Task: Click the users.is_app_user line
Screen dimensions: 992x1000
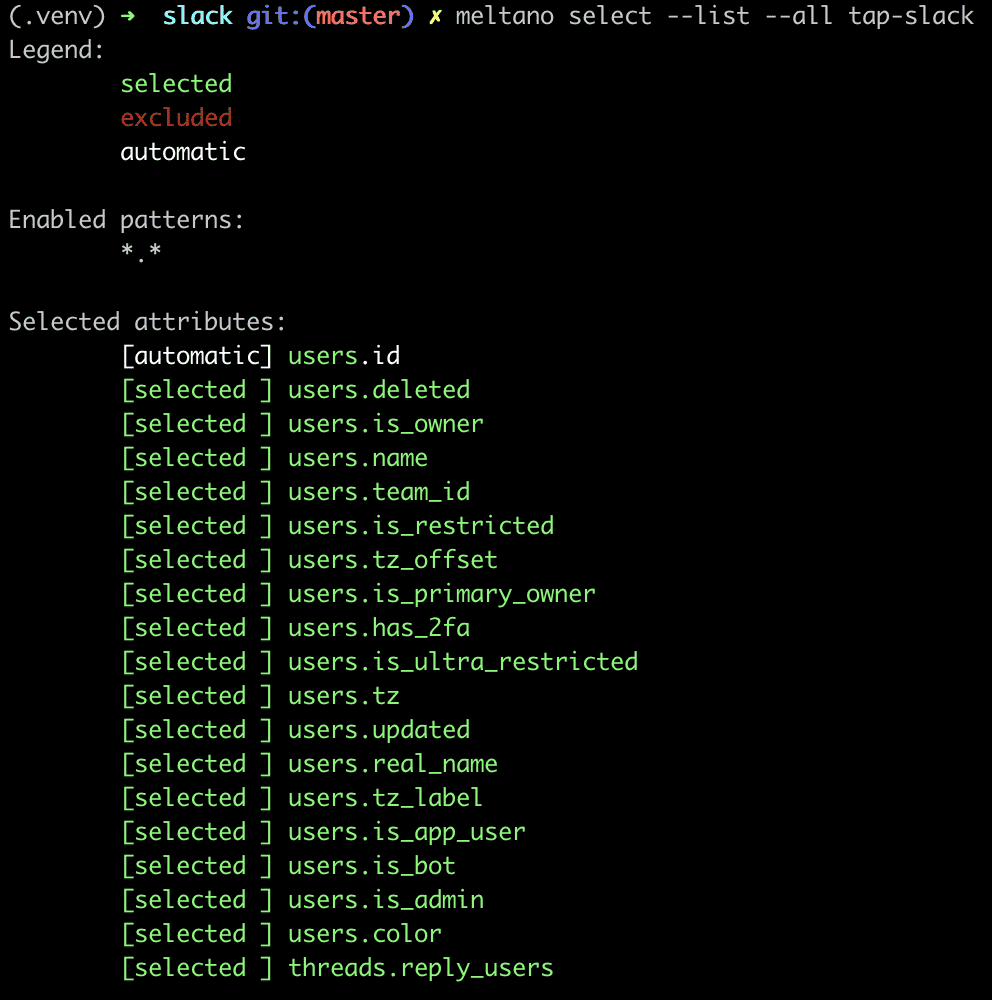Action: click(406, 832)
